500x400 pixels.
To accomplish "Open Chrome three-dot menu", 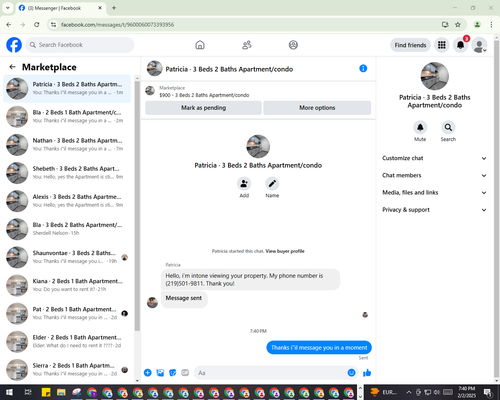I will pyautogui.click(x=491, y=24).
